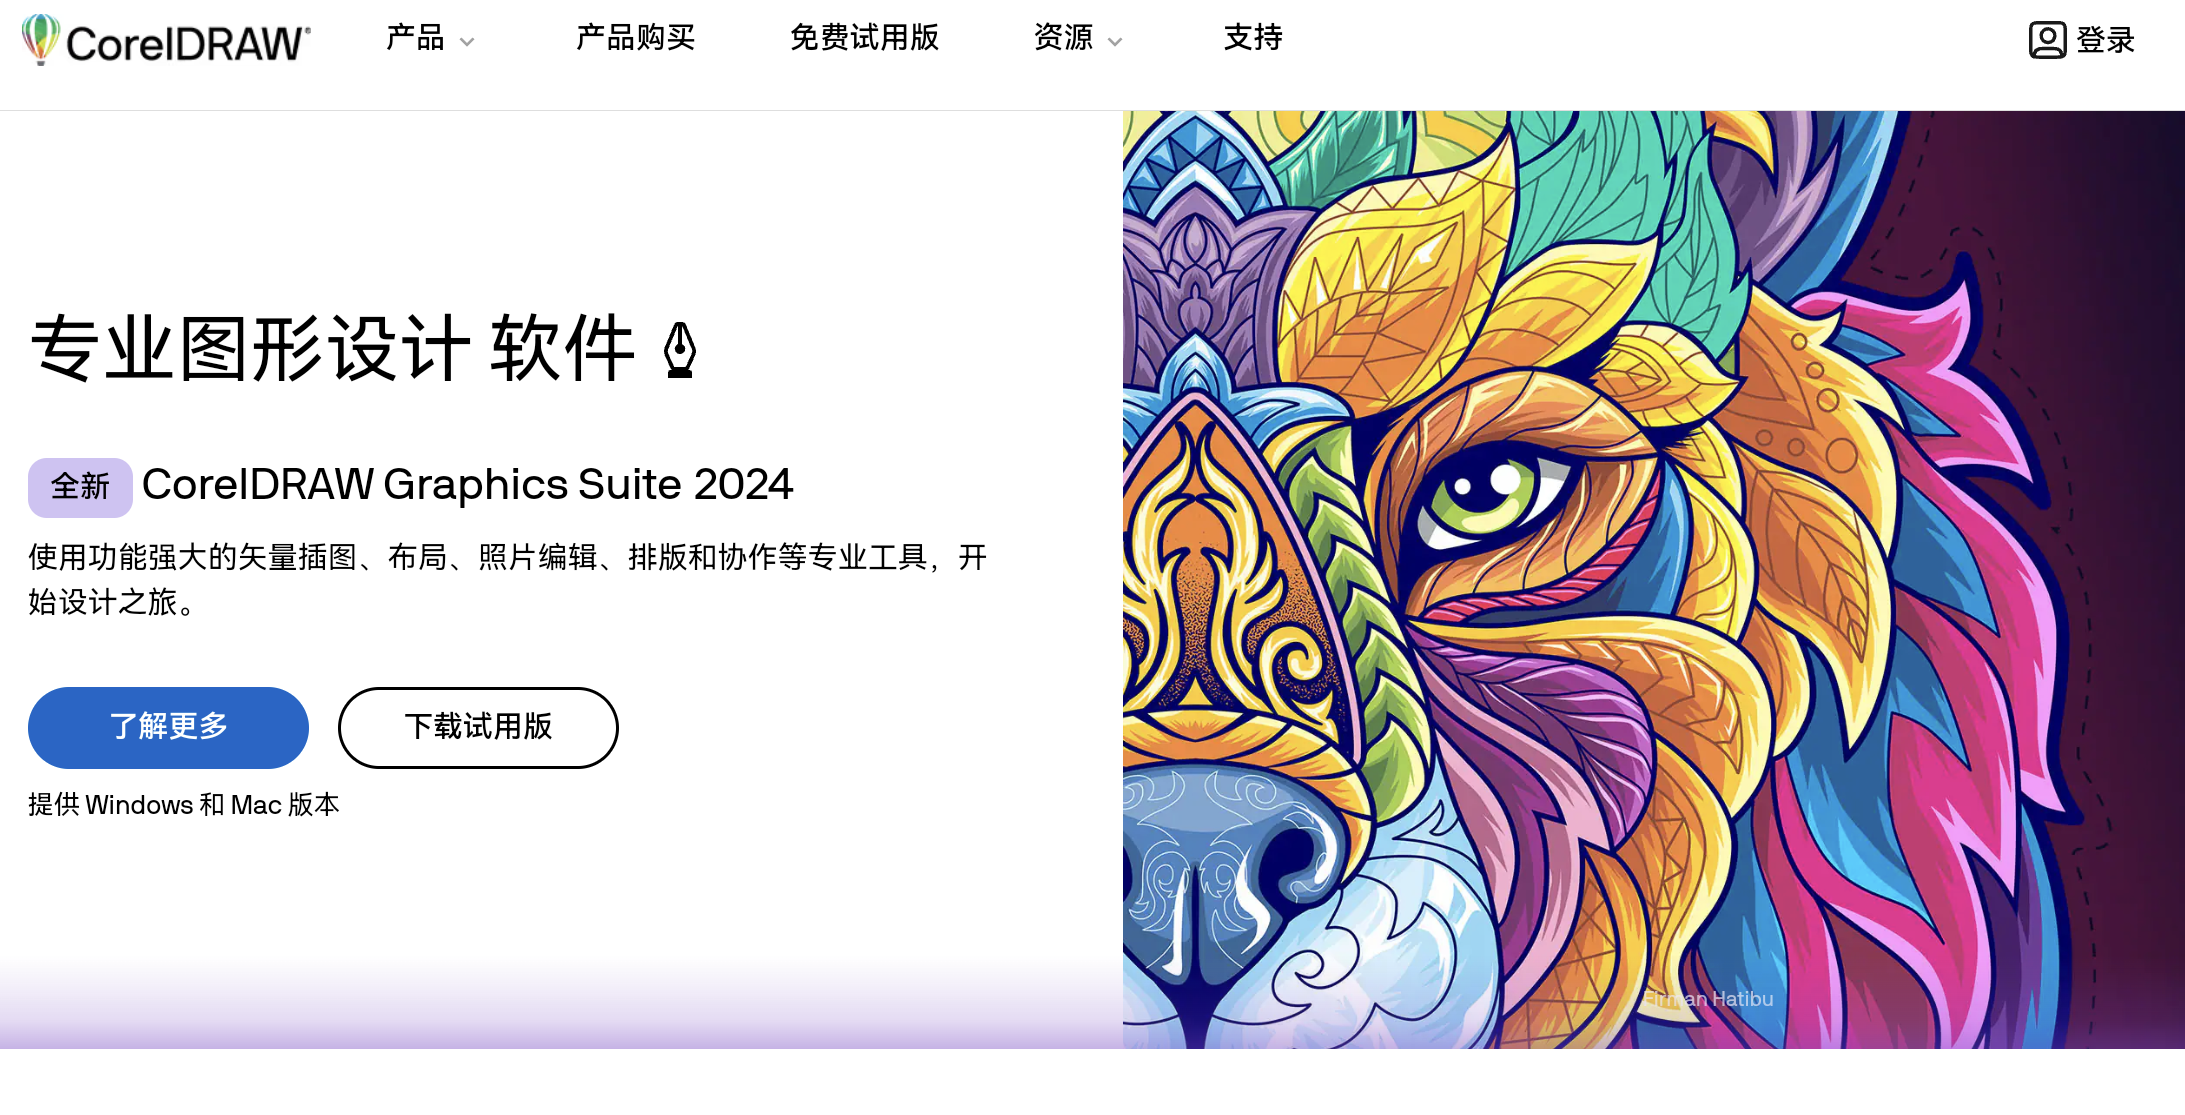2185x1115 pixels.
Task: Click the Firman Hatibu artist credit
Action: pos(1709,998)
